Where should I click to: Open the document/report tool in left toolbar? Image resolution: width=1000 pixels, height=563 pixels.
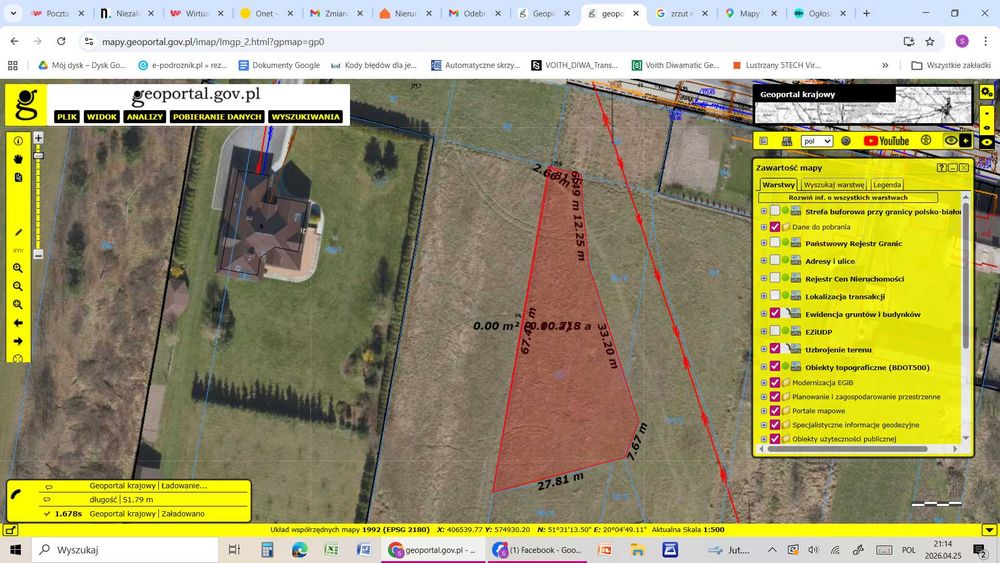[18, 177]
